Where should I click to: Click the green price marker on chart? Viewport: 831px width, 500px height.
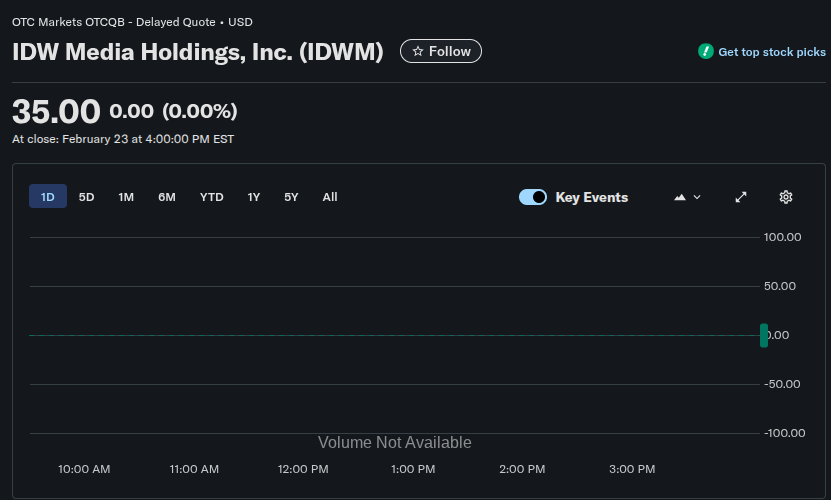764,335
